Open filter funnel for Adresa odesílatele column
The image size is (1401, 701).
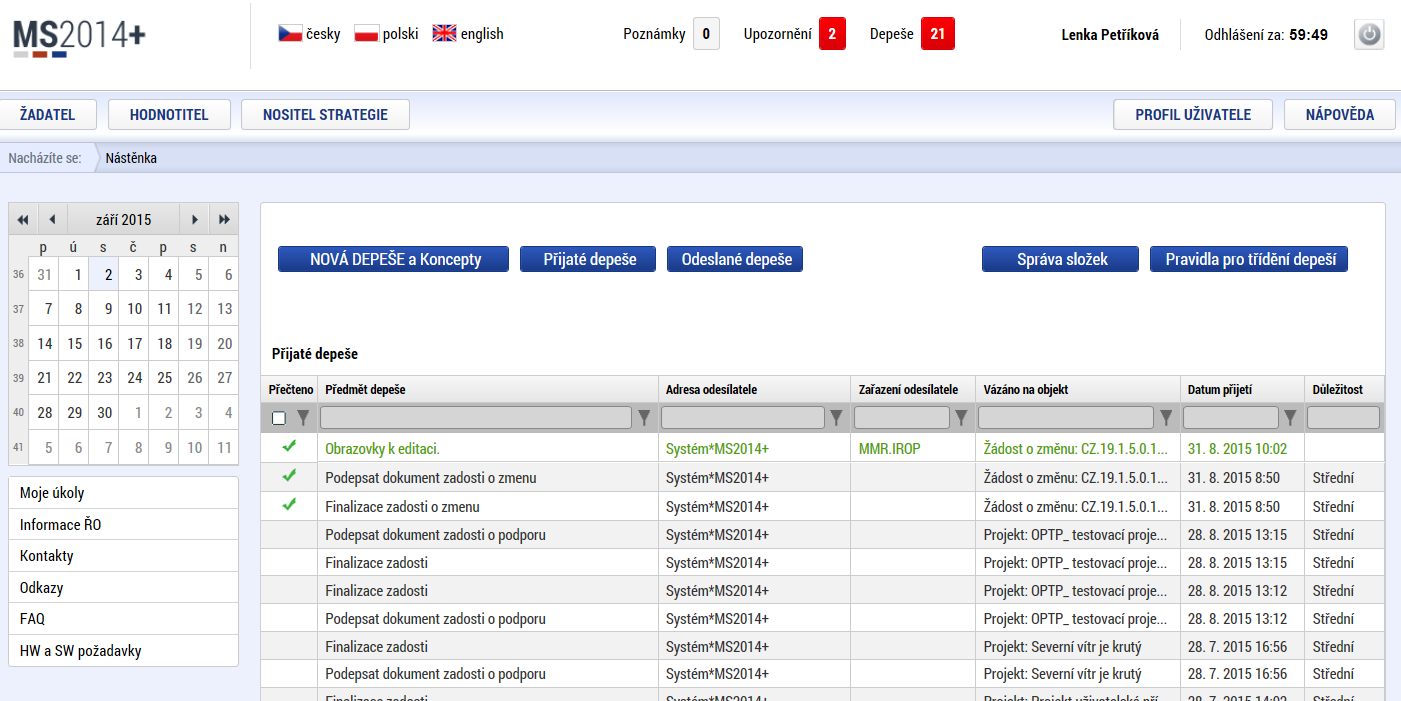coord(837,418)
